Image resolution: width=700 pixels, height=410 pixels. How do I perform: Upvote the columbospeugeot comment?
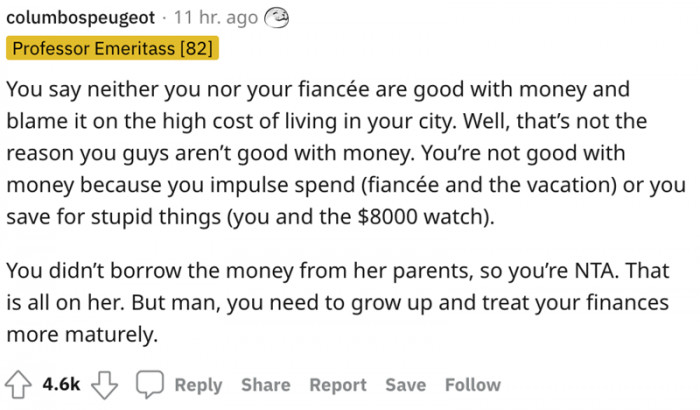click(19, 385)
